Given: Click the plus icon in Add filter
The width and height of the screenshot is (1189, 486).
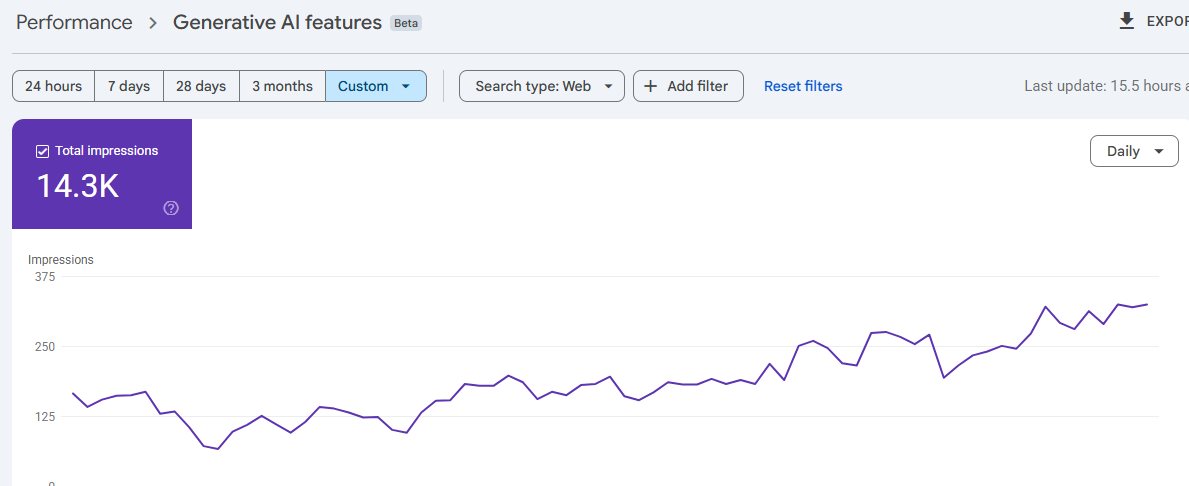Looking at the screenshot, I should (x=650, y=86).
